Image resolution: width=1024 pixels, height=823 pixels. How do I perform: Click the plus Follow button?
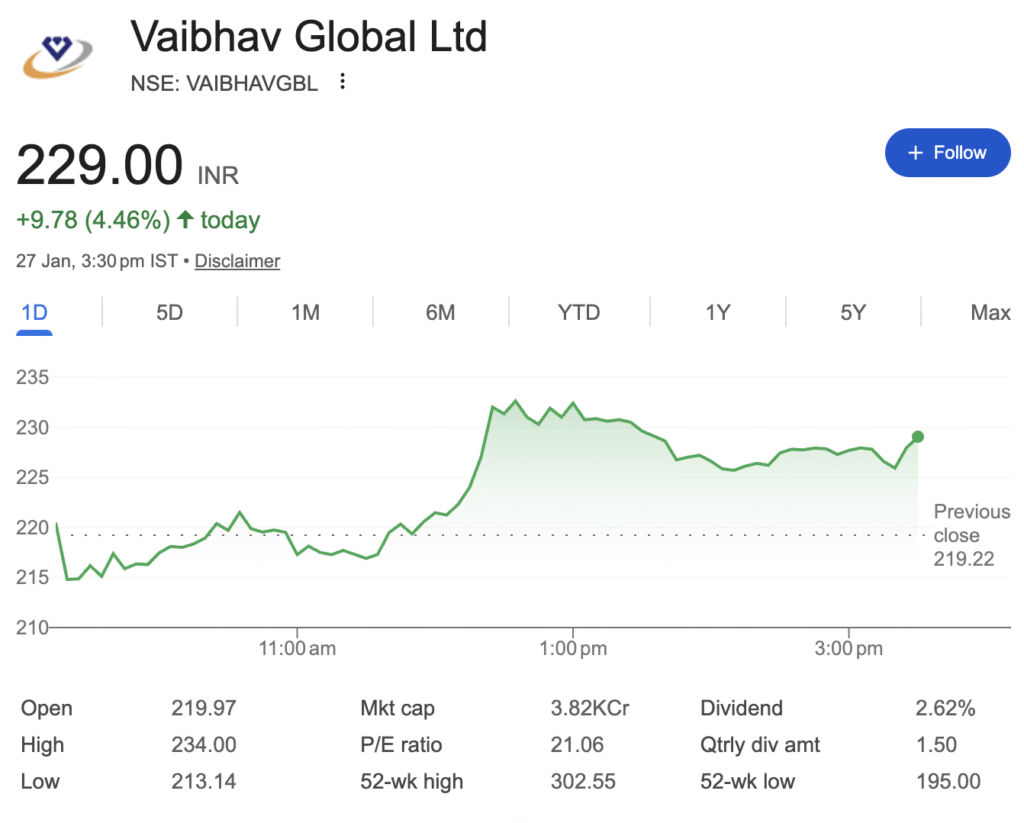[947, 153]
